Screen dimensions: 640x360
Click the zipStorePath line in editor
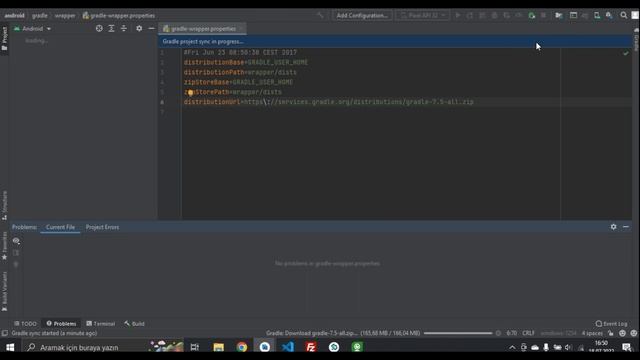[x=233, y=92]
